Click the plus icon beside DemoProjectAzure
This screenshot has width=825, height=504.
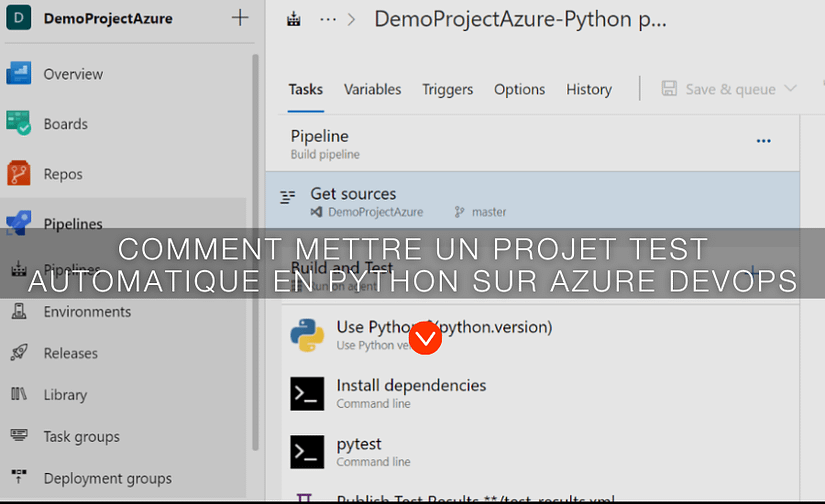[240, 17]
